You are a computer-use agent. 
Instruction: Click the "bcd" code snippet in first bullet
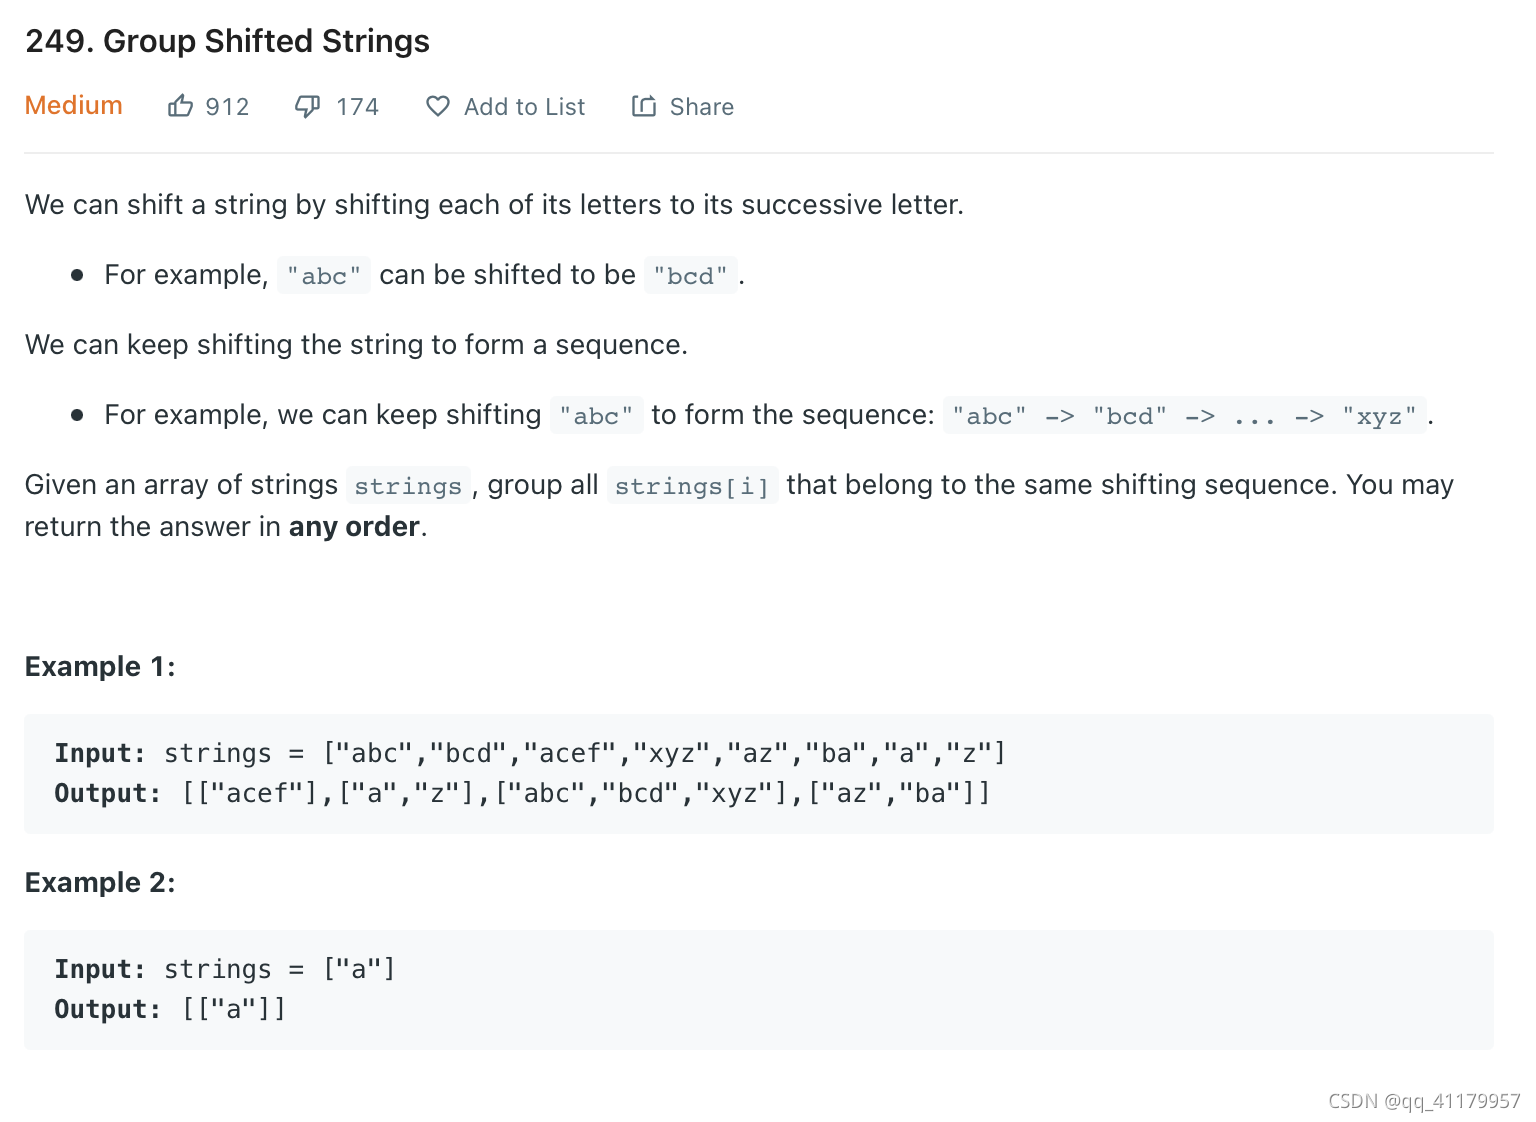690,275
